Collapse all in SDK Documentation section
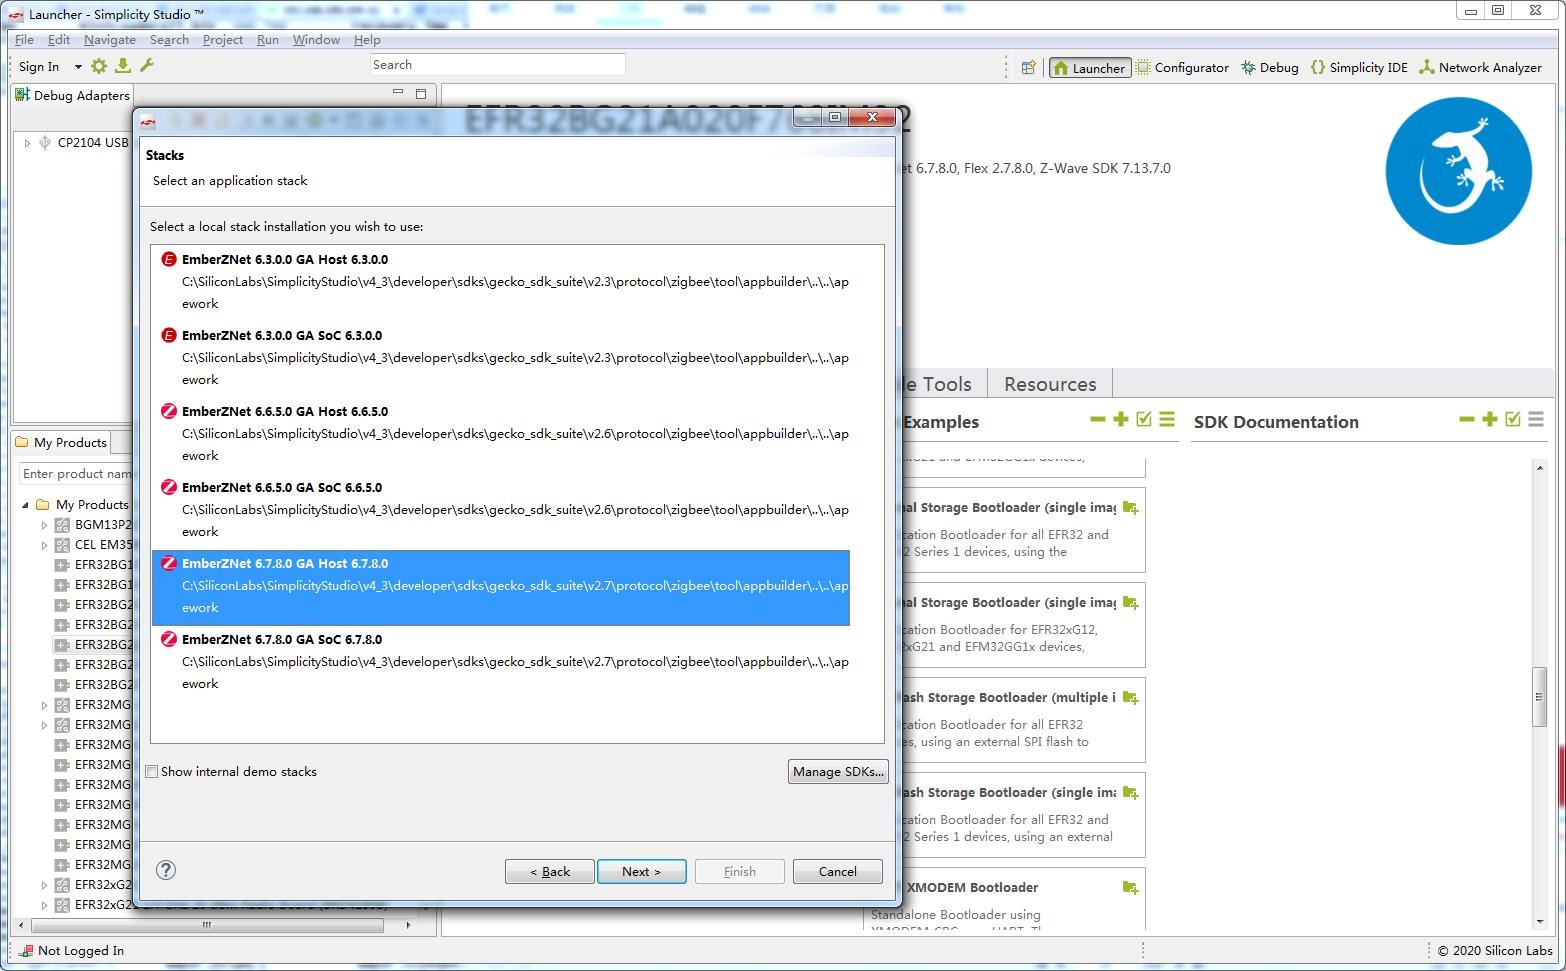1566x971 pixels. tap(1466, 420)
